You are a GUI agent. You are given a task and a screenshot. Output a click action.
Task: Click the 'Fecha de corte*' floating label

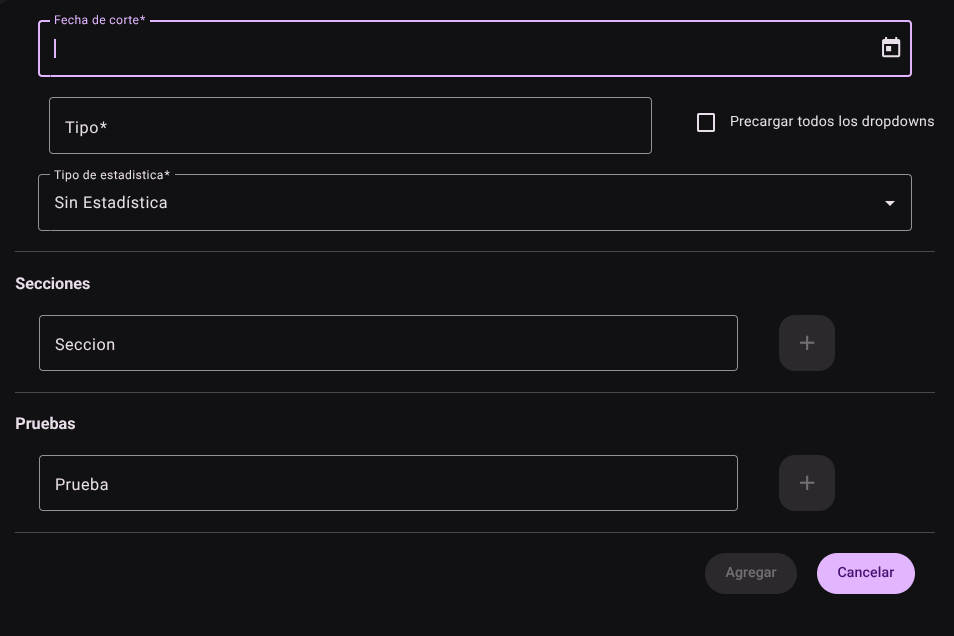tap(100, 20)
